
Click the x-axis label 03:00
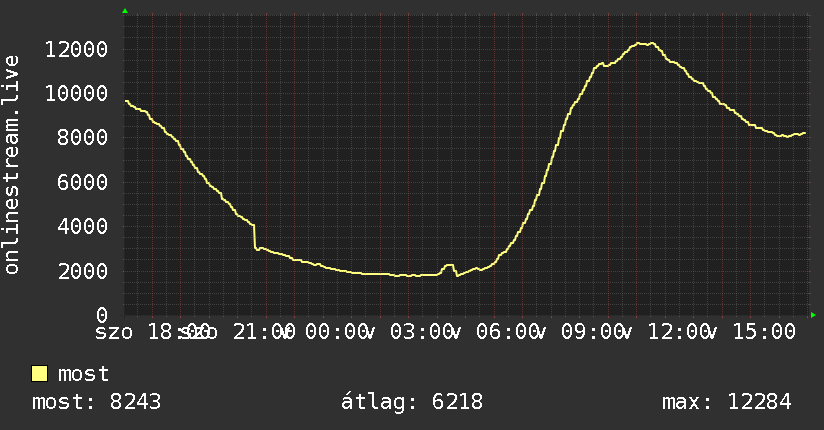tap(421, 332)
